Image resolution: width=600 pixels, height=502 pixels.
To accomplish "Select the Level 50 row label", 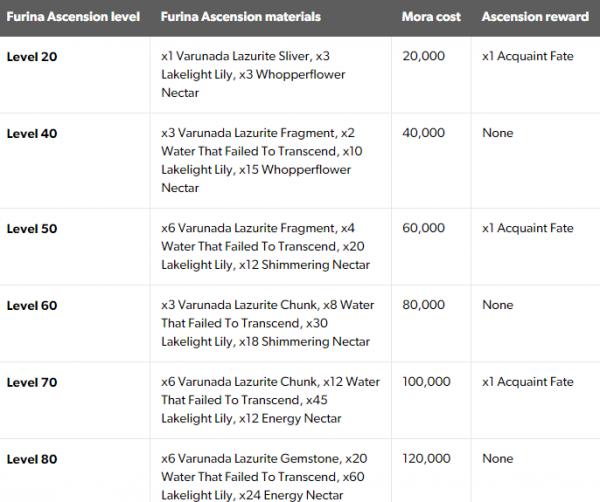I will pyautogui.click(x=32, y=228).
